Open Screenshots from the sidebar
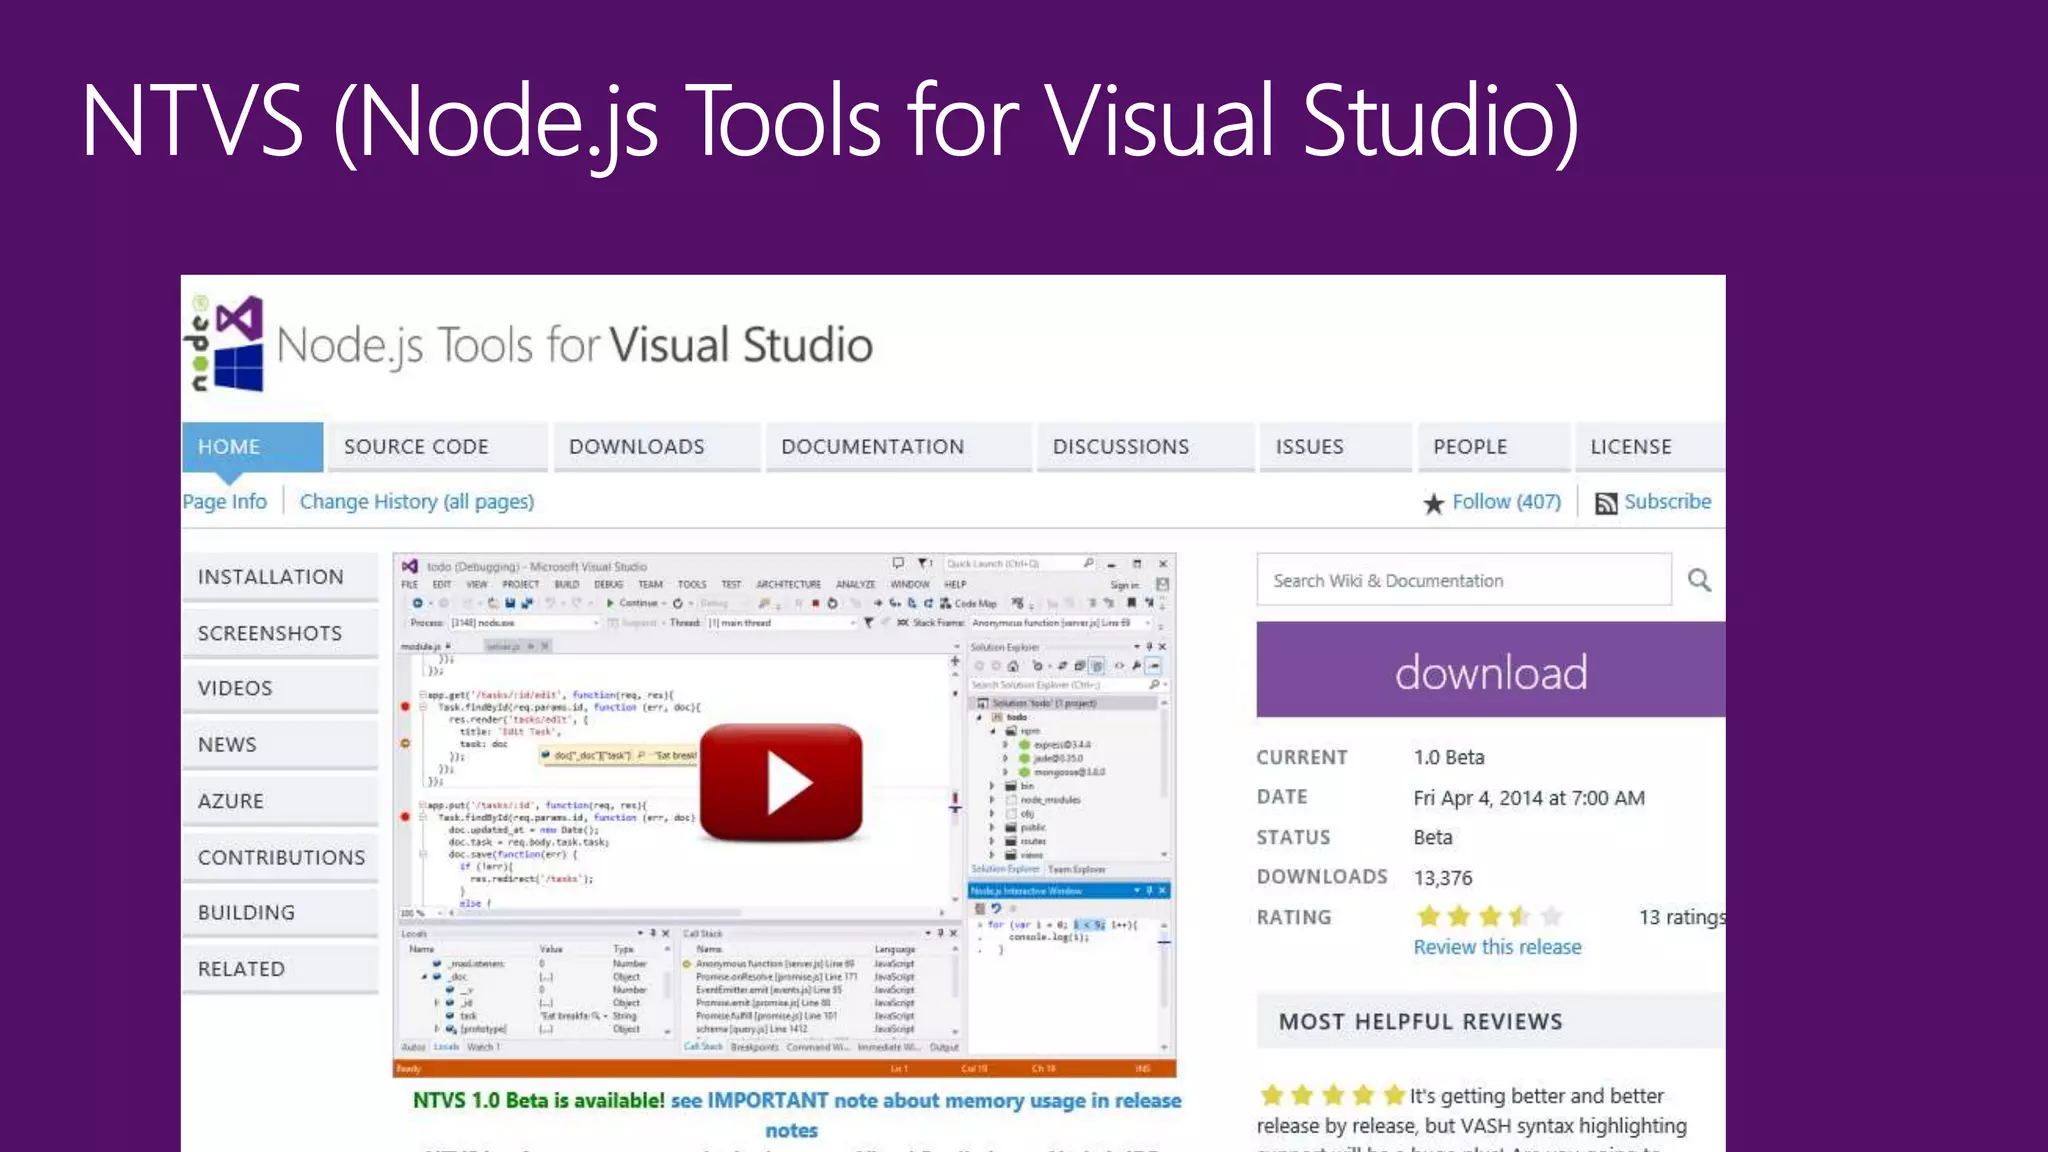Viewport: 2048px width, 1152px height. 270,633
